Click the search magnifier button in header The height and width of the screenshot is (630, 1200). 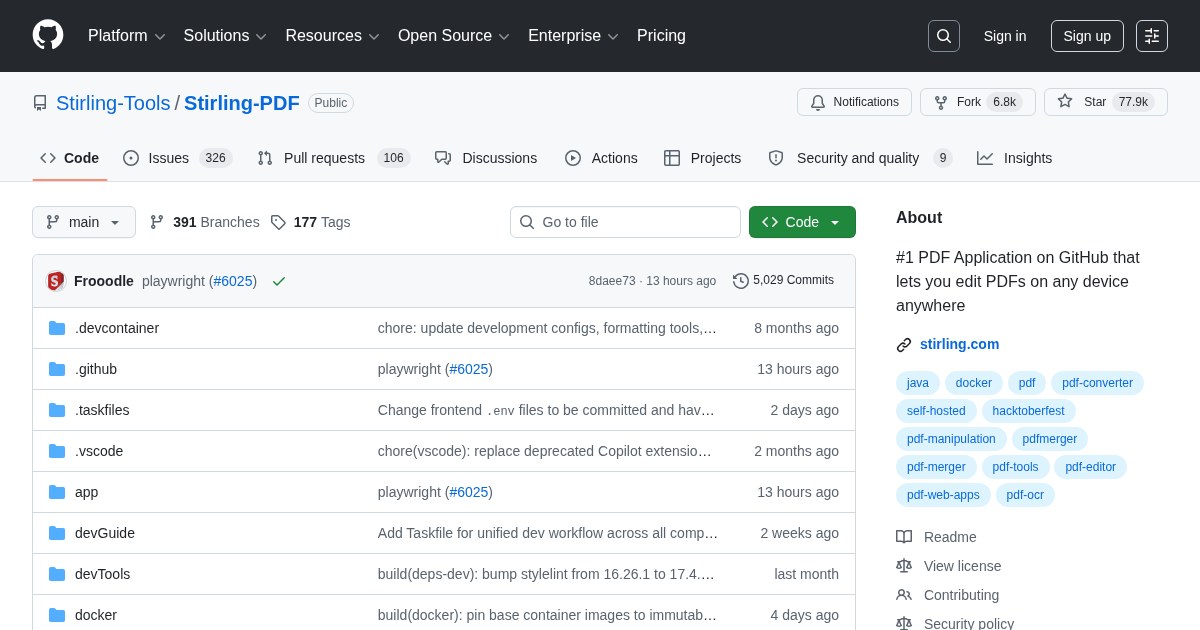point(944,36)
